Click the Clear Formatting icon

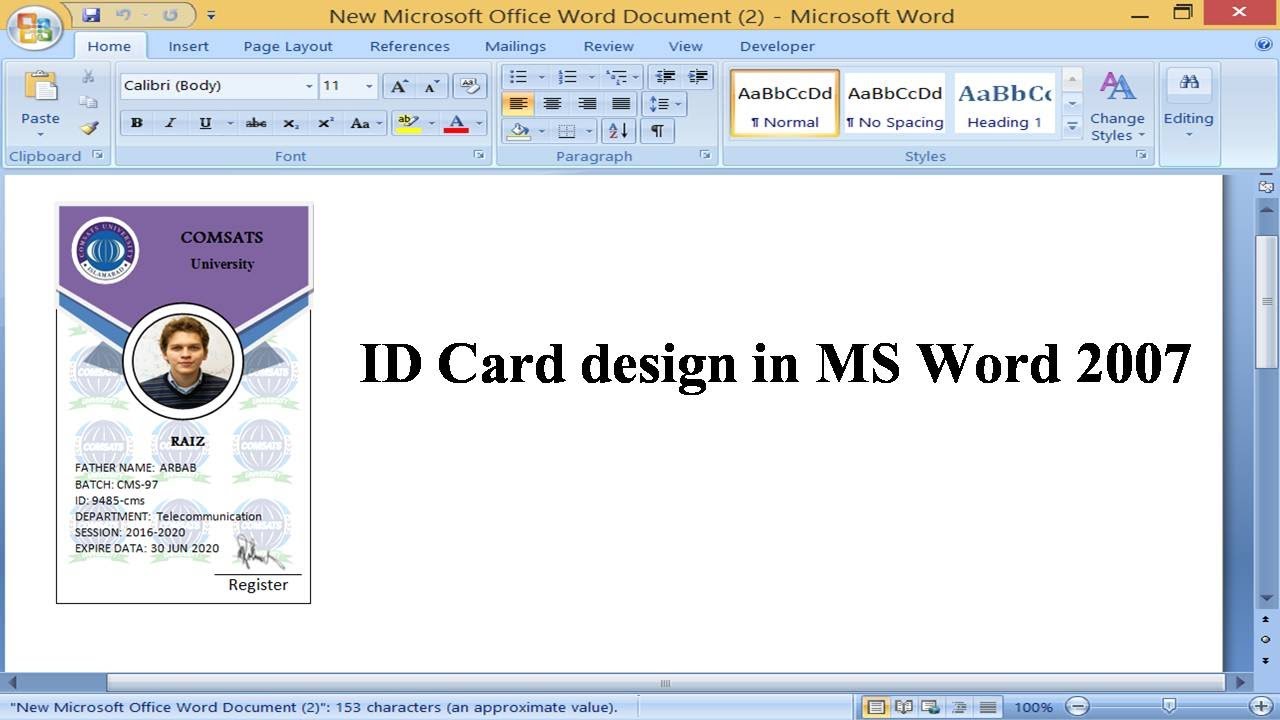469,86
